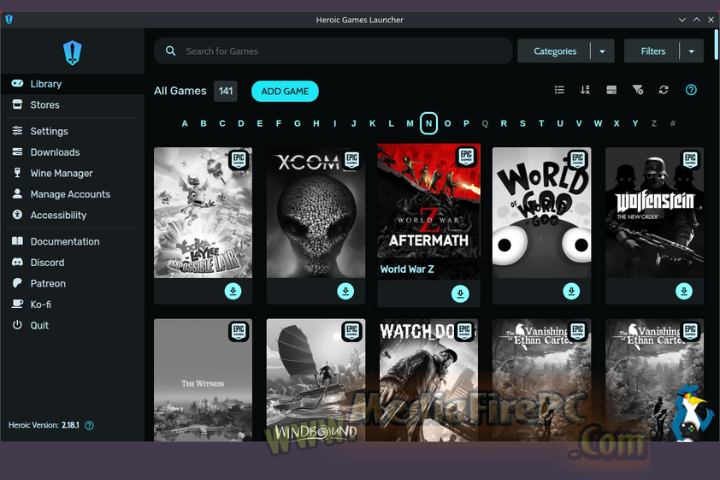
Task: Open the Library section in sidebar
Action: click(73, 84)
